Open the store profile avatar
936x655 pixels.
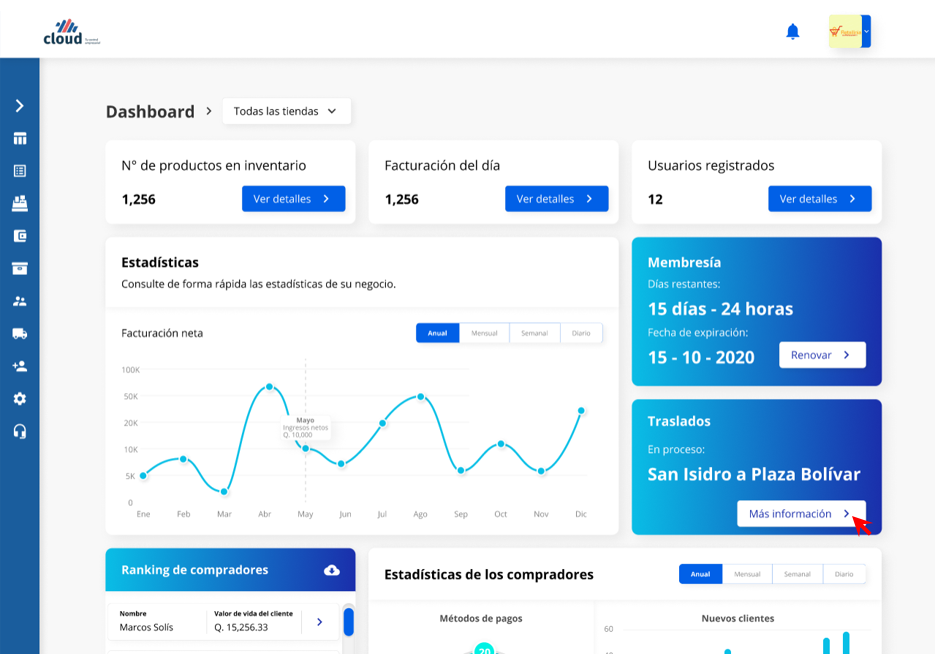(845, 31)
